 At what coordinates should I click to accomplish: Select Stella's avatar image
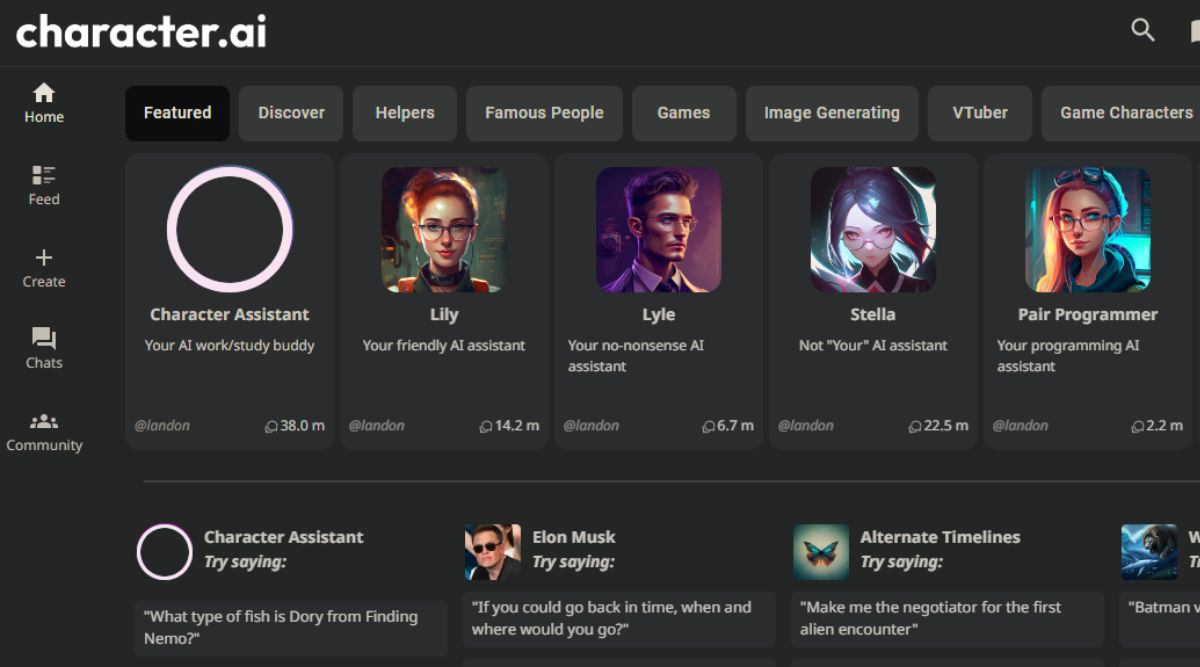(873, 230)
